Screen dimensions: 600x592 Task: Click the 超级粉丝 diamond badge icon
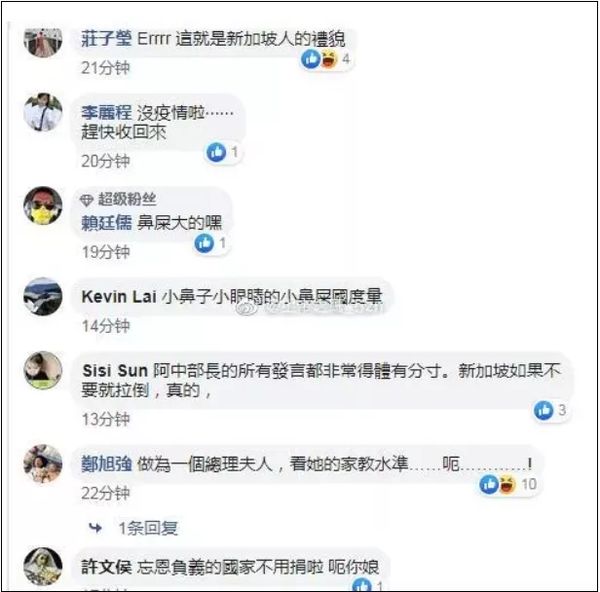coord(86,200)
